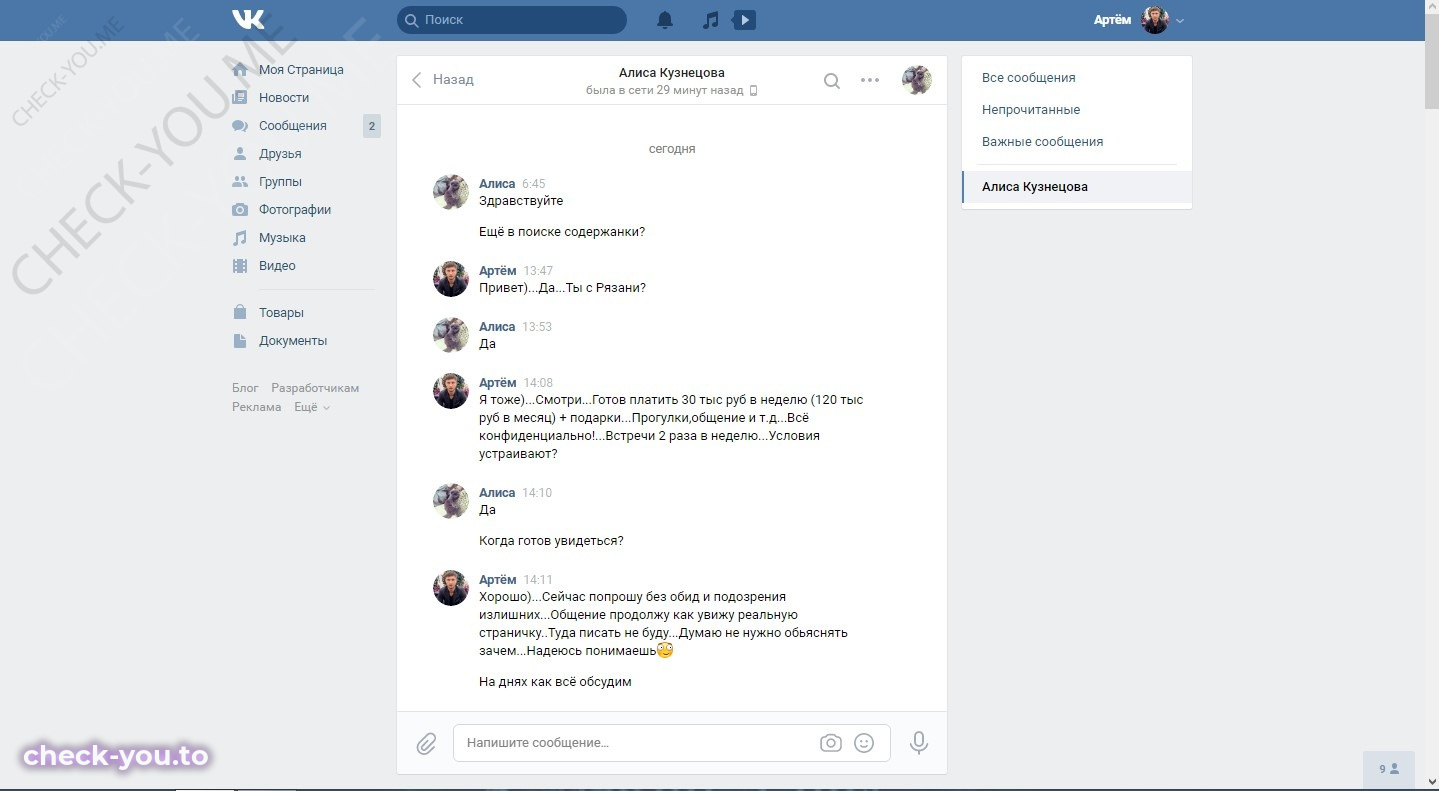Image resolution: width=1439 pixels, height=791 pixels.
Task: Open the emoji smiley picker
Action: pyautogui.click(x=864, y=743)
